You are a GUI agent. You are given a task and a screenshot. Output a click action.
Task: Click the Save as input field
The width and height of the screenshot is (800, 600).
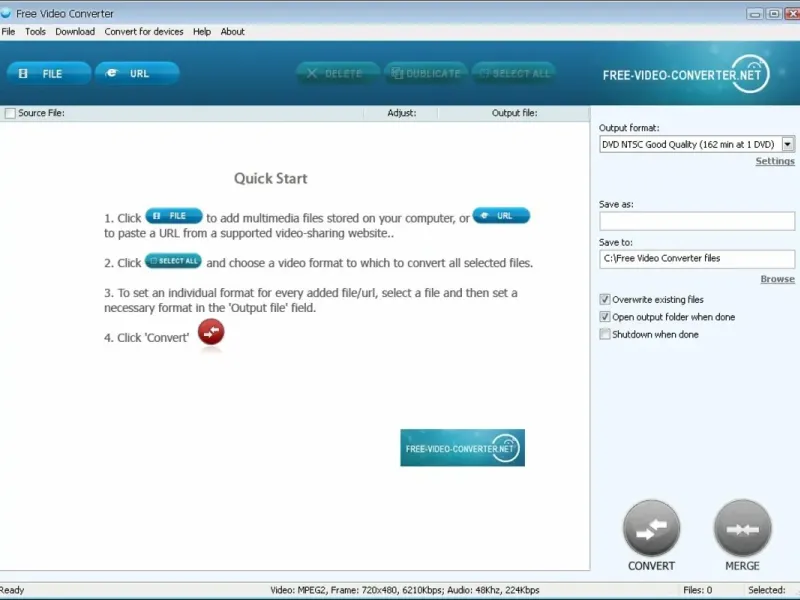click(697, 221)
